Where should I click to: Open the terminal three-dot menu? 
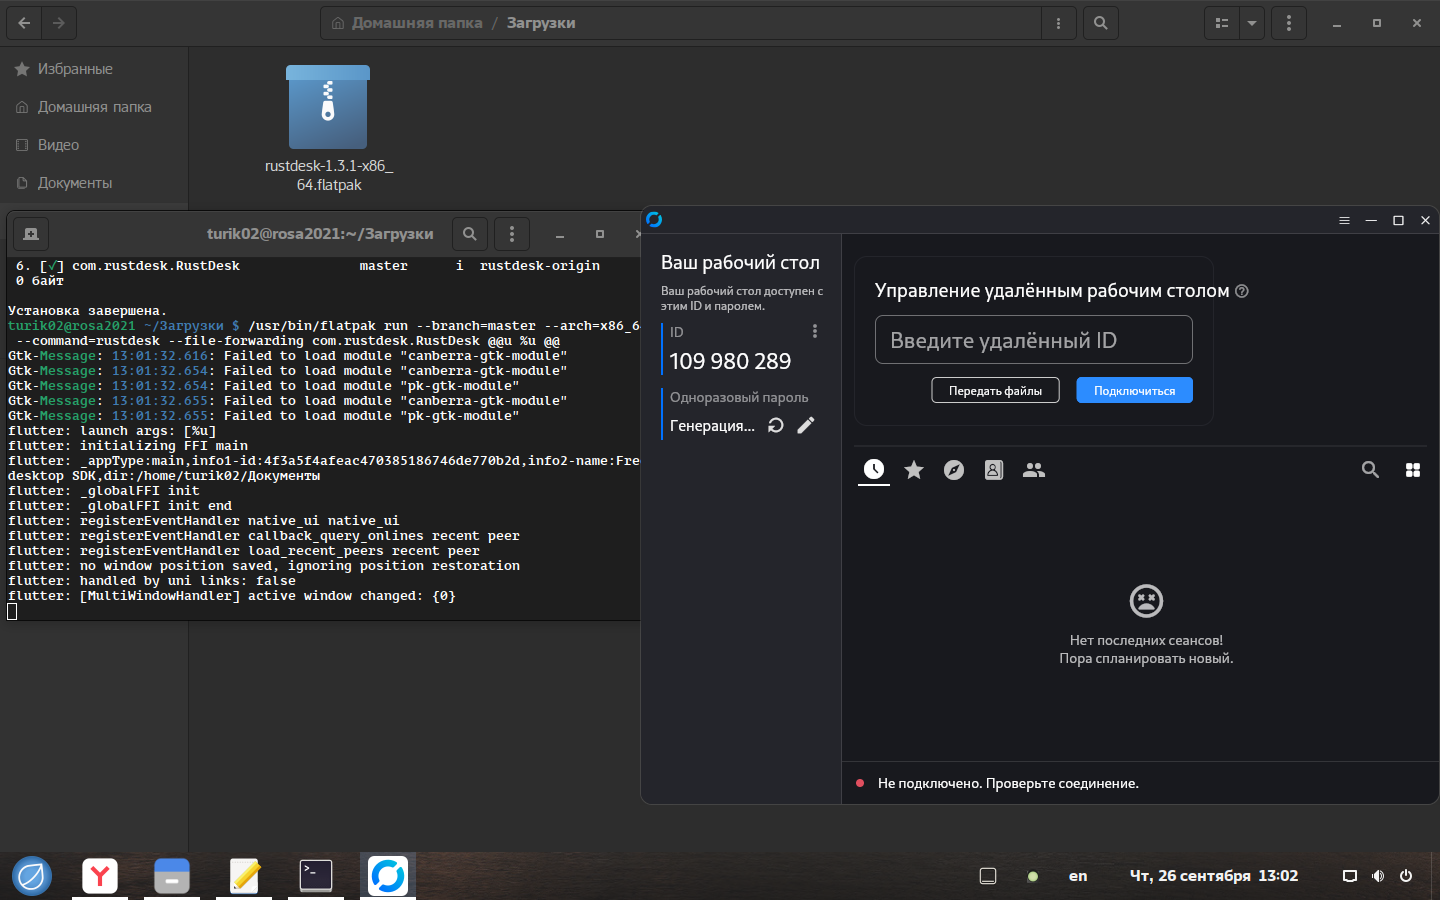pos(512,234)
